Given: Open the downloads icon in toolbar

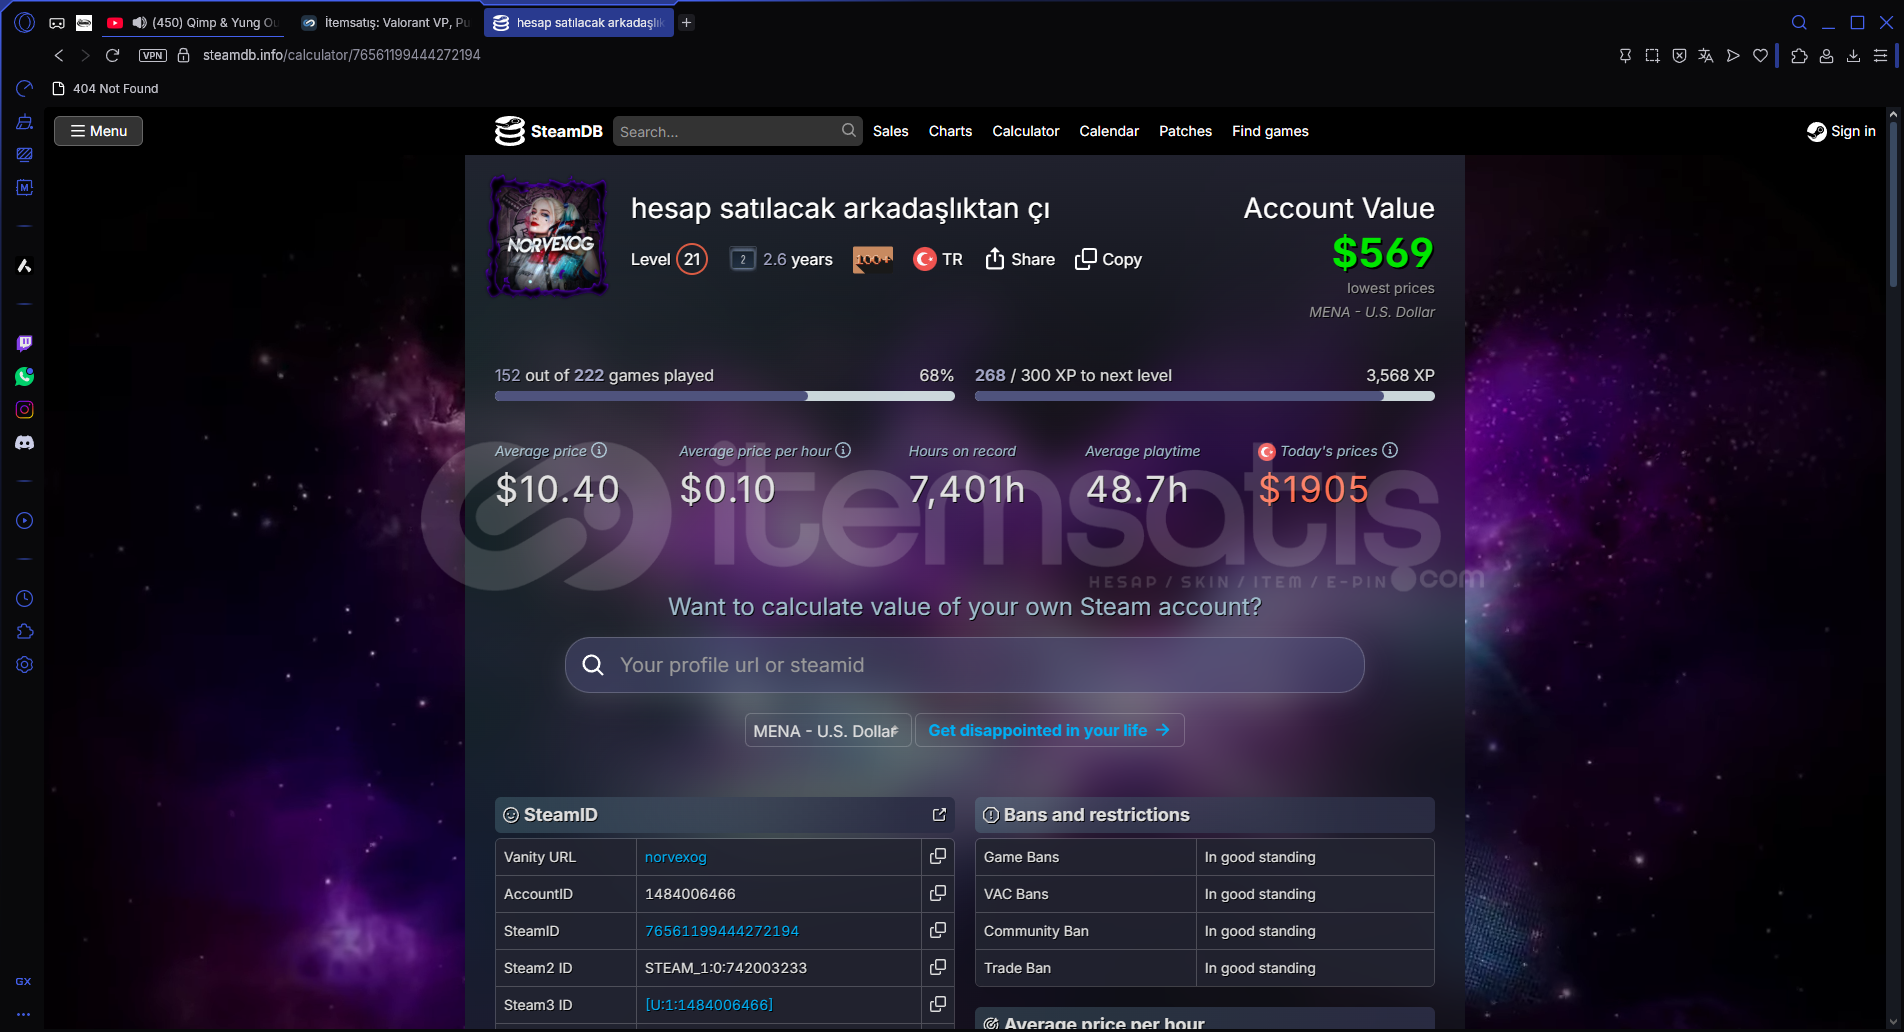Looking at the screenshot, I should [1853, 55].
